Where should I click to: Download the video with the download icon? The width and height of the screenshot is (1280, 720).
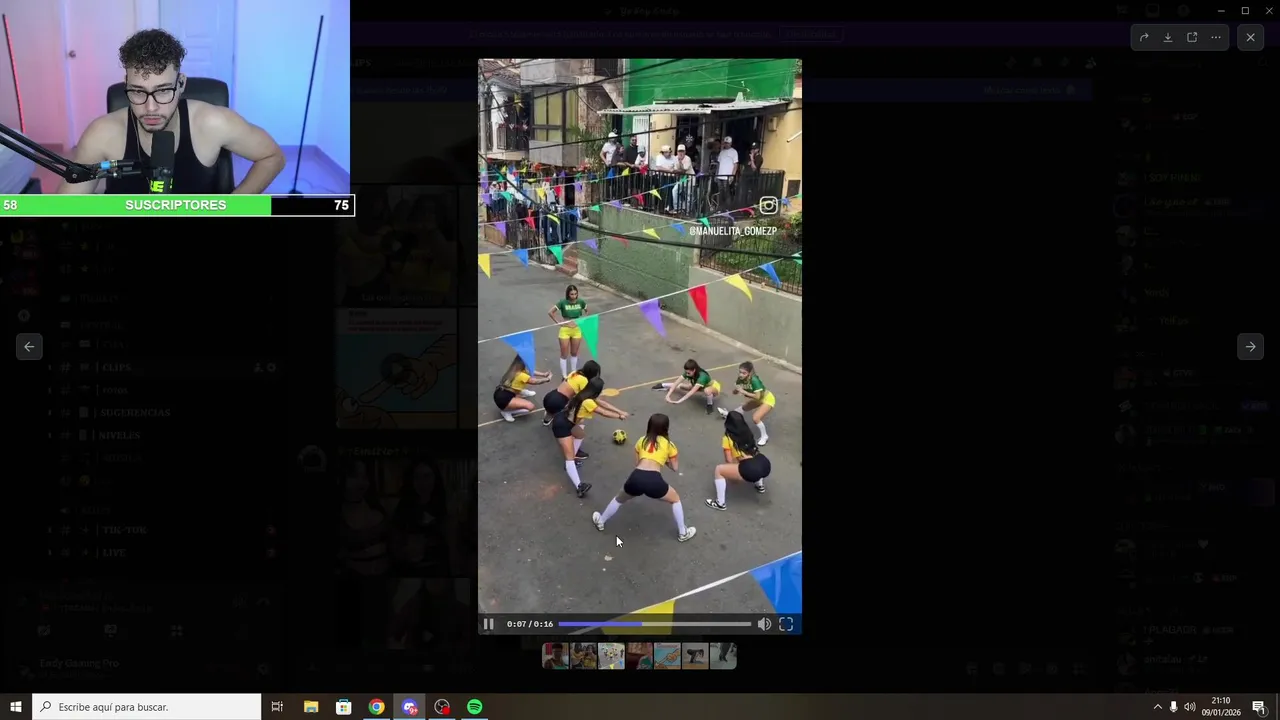tap(1167, 37)
